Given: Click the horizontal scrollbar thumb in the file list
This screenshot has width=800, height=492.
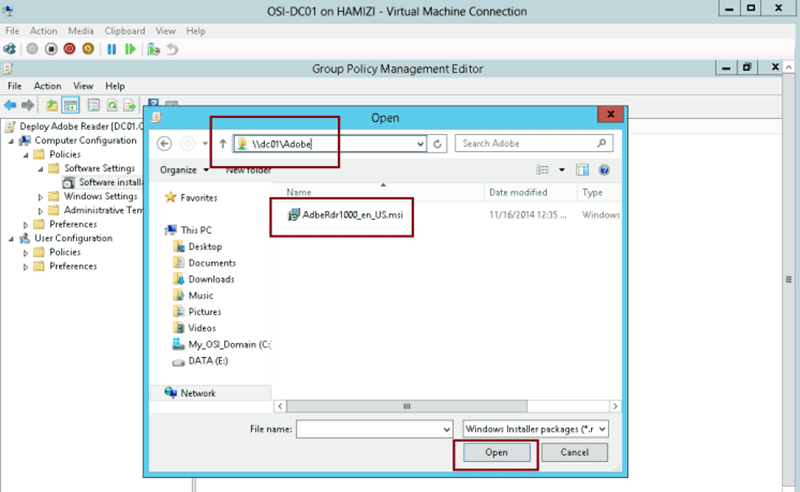Looking at the screenshot, I should (x=407, y=406).
